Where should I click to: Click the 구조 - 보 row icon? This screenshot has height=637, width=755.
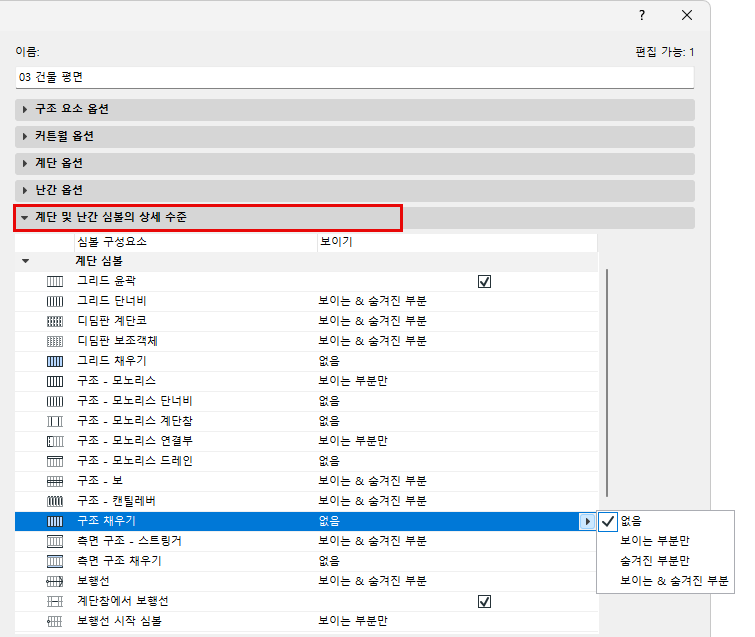tap(55, 481)
